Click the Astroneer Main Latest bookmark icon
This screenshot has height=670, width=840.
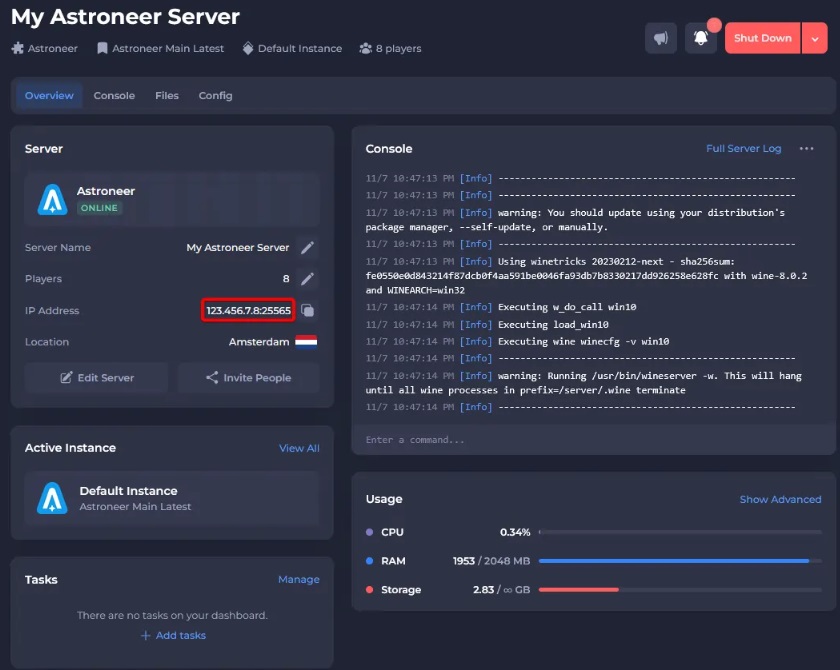tap(102, 48)
